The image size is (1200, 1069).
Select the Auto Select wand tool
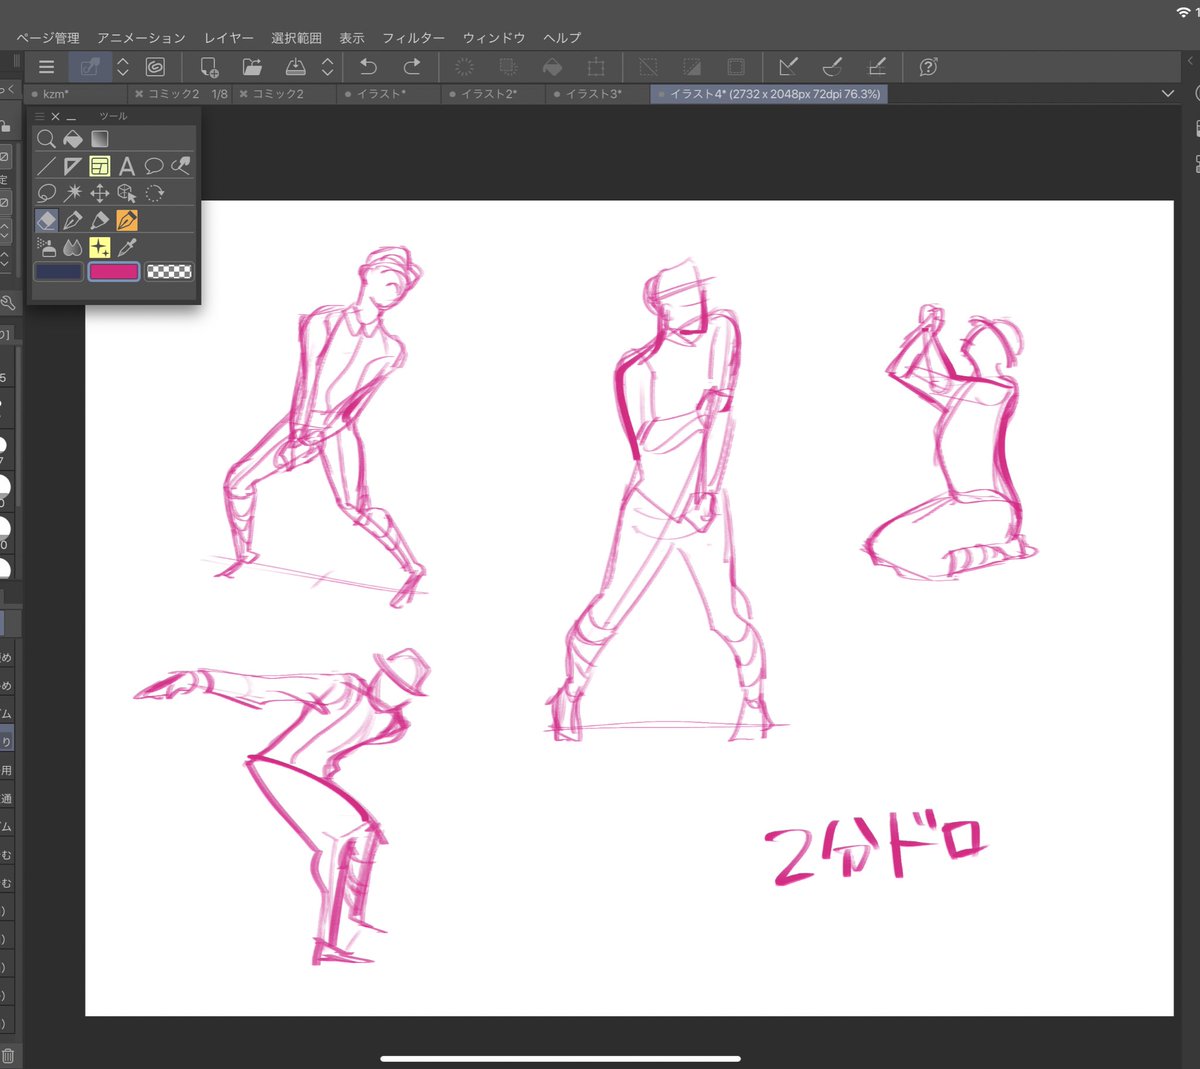(73, 193)
